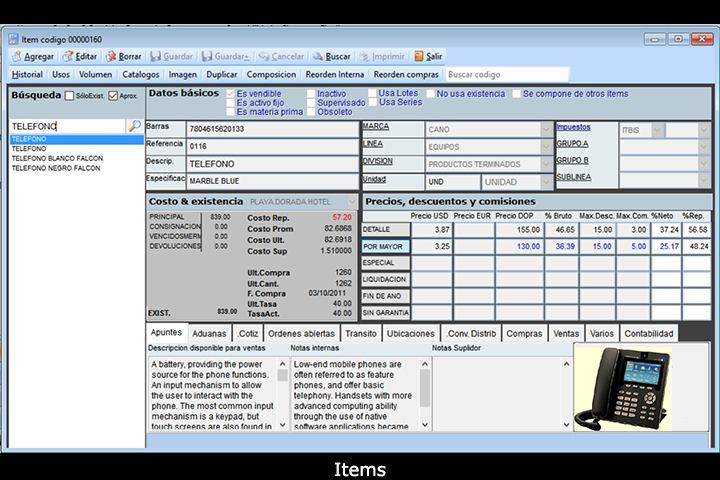Switch to the Aduanas tab
Image resolution: width=720 pixels, height=480 pixels.
pyautogui.click(x=210, y=333)
